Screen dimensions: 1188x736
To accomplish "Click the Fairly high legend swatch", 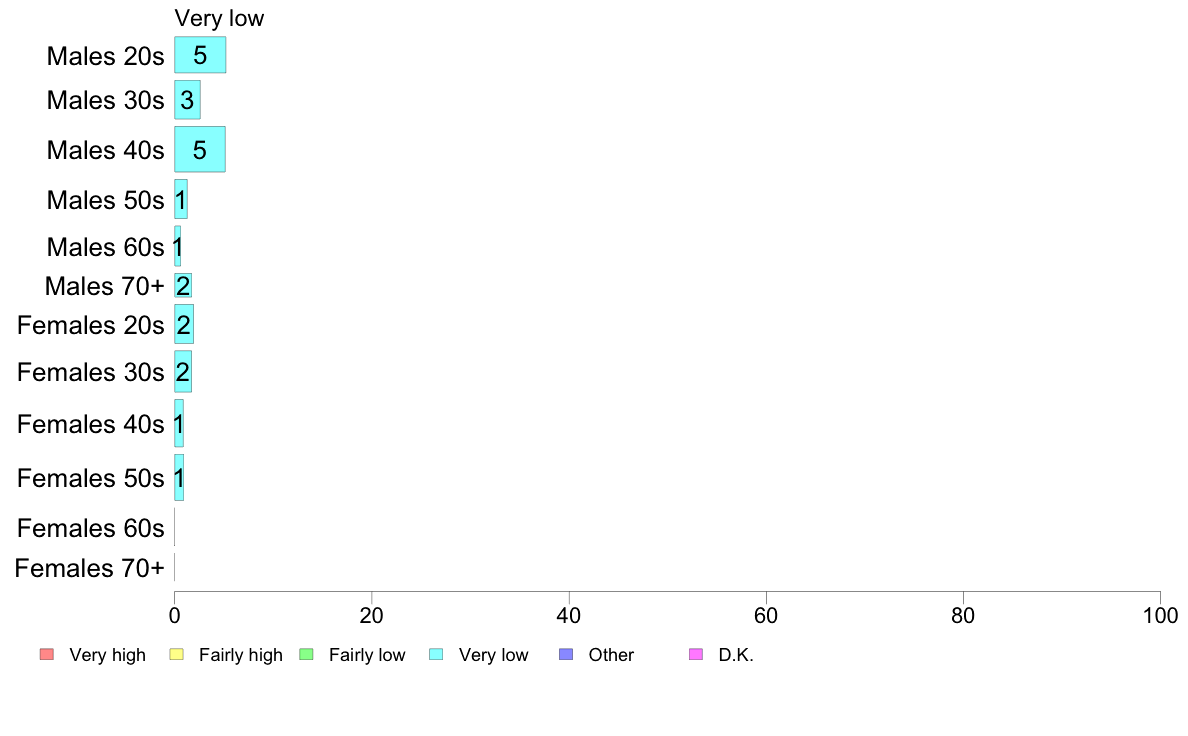I will point(176,655).
